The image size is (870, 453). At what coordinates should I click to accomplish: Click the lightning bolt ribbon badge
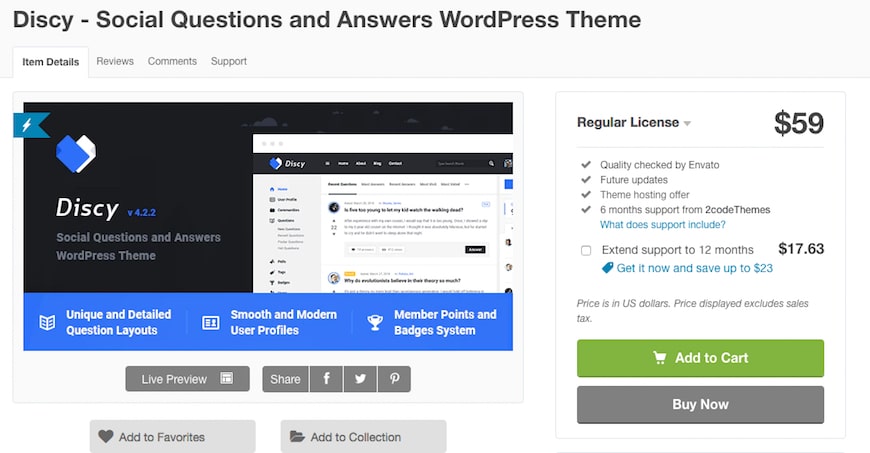(x=30, y=125)
